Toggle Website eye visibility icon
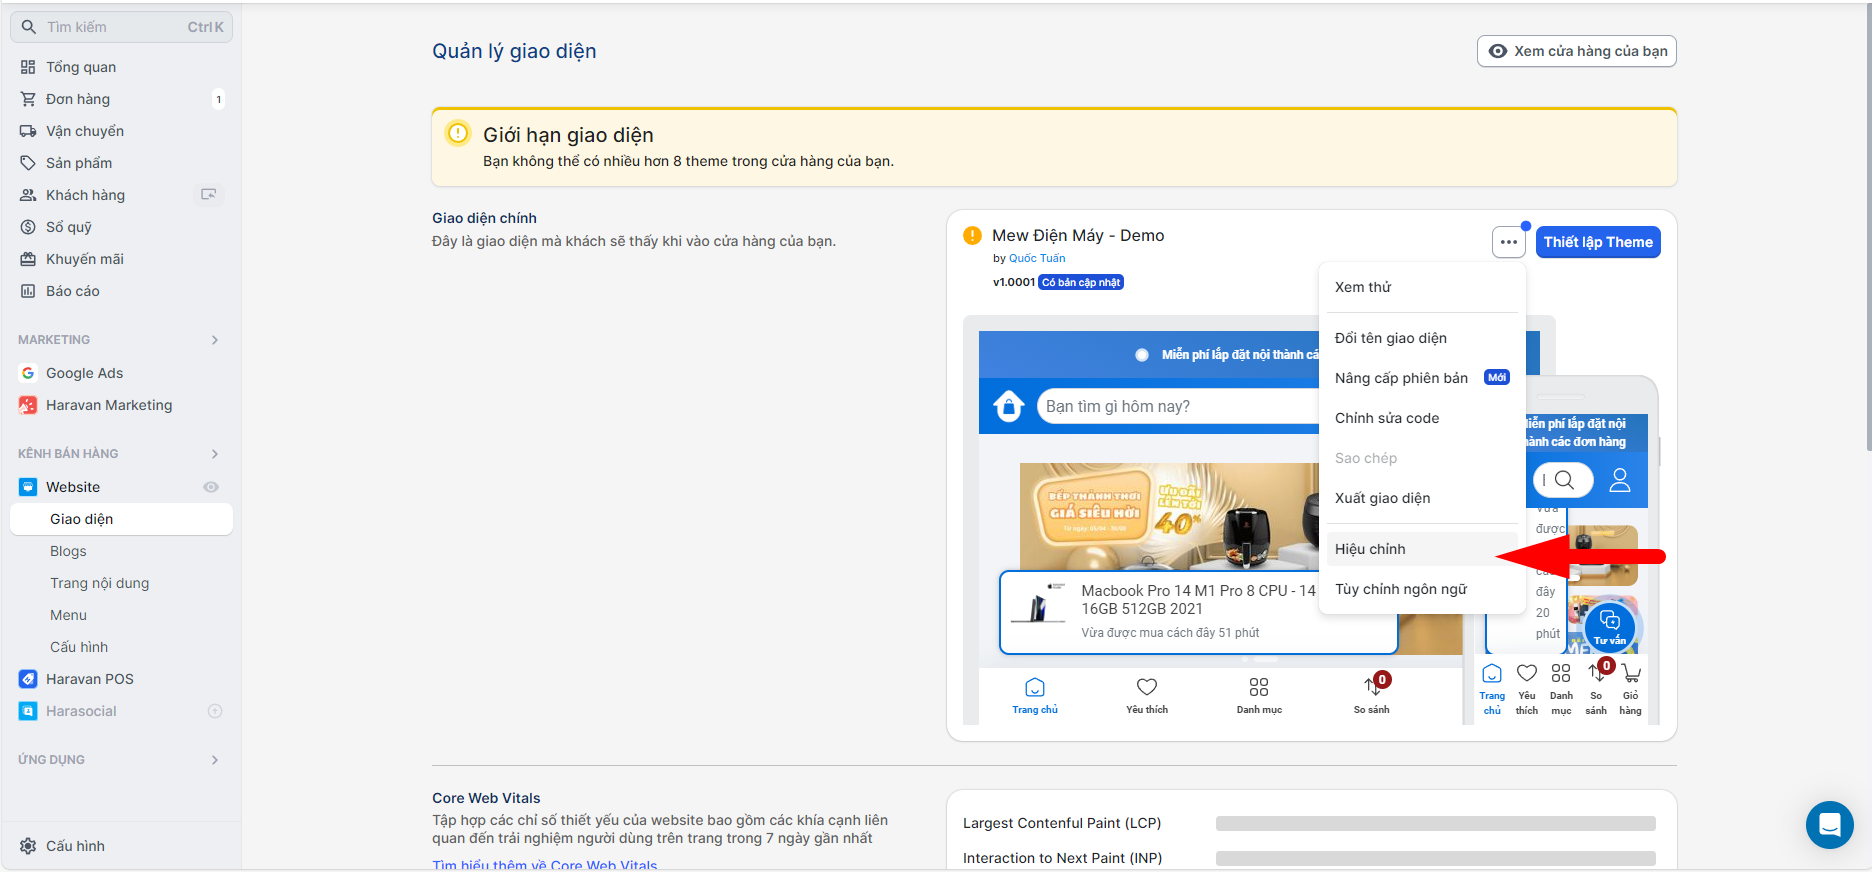Screen dimensions: 1872x872 (211, 487)
